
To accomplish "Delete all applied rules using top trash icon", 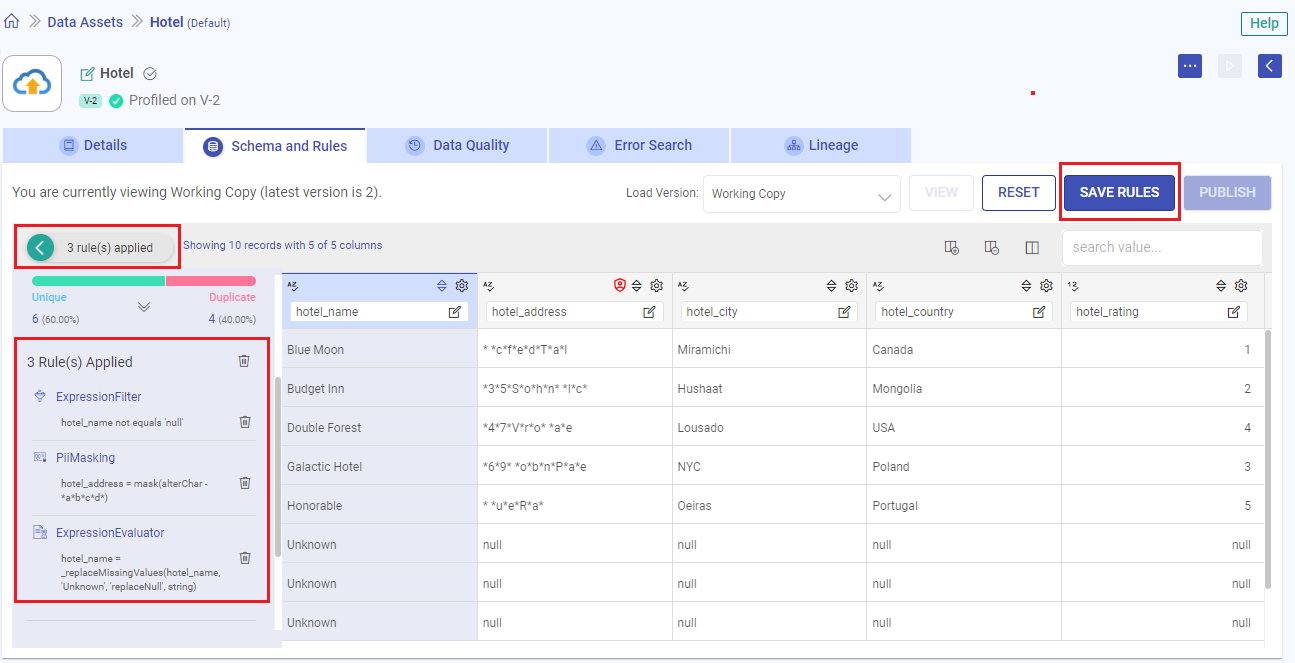I will (244, 361).
